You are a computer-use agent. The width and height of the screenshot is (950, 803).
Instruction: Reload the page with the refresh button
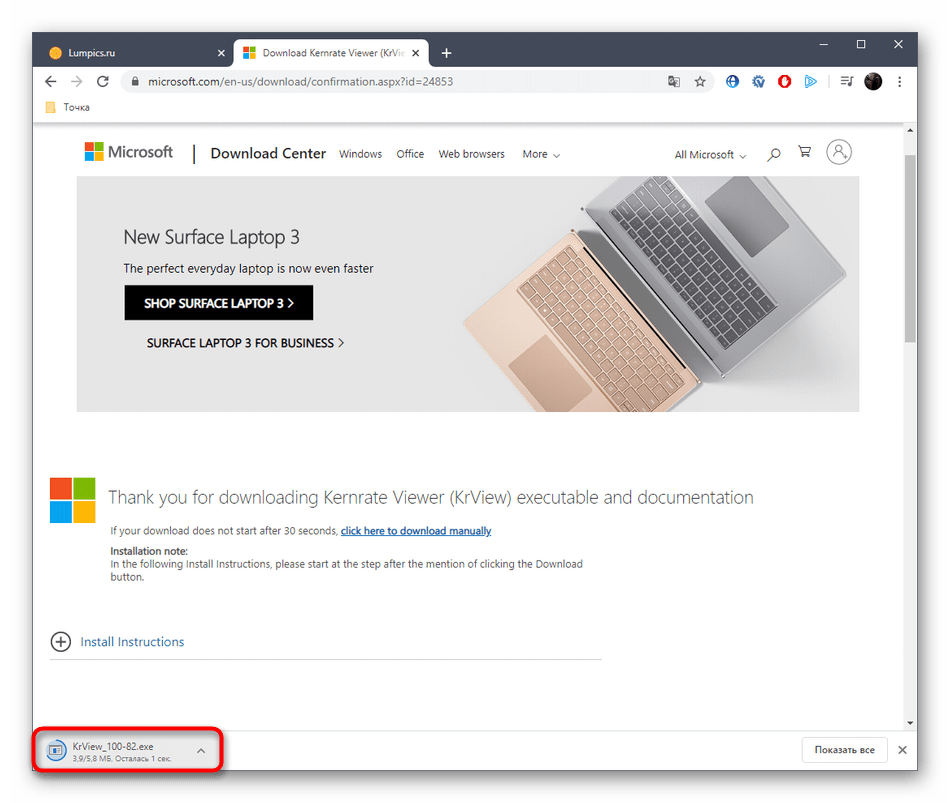[x=103, y=82]
